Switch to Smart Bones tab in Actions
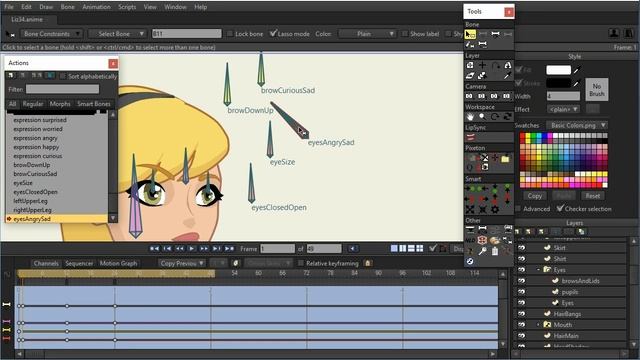640x360 pixels. 94,104
